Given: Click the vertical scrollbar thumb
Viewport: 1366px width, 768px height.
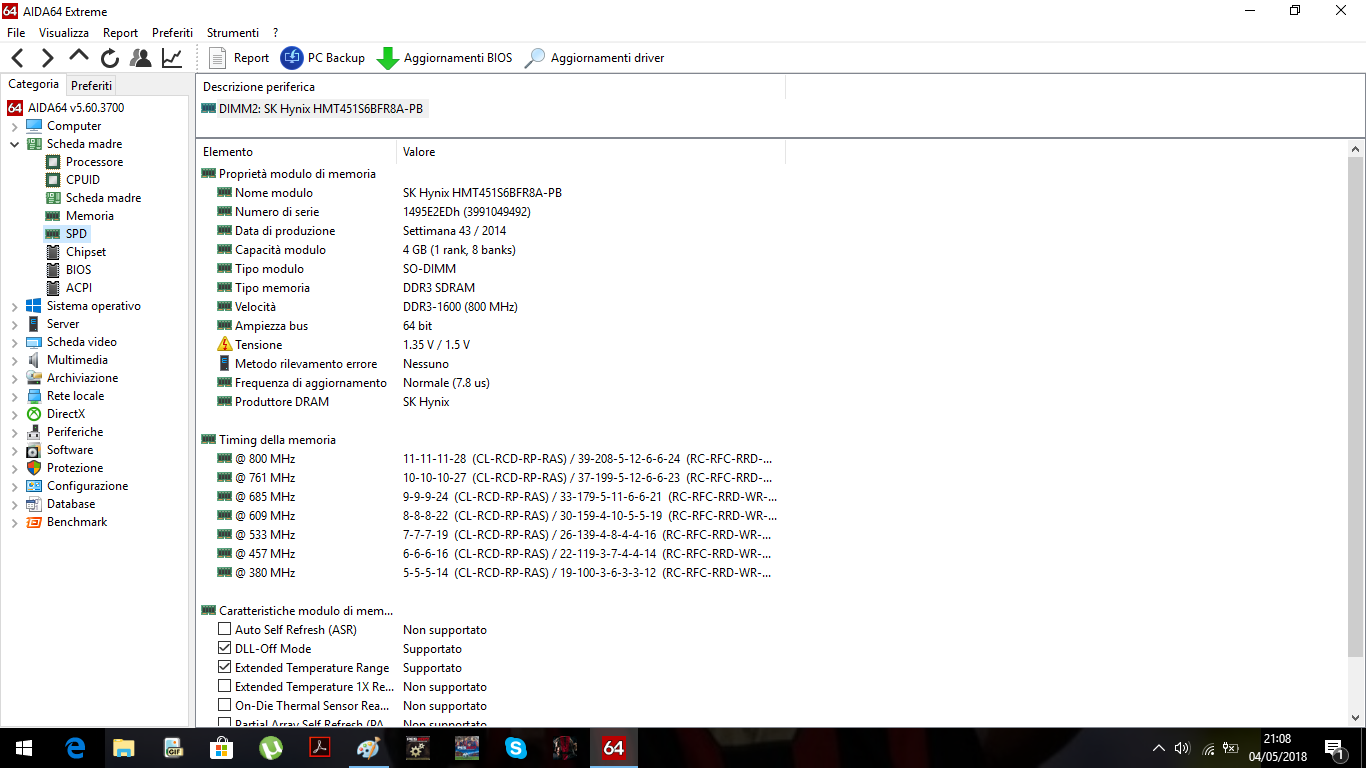Looking at the screenshot, I should pyautogui.click(x=1356, y=406).
